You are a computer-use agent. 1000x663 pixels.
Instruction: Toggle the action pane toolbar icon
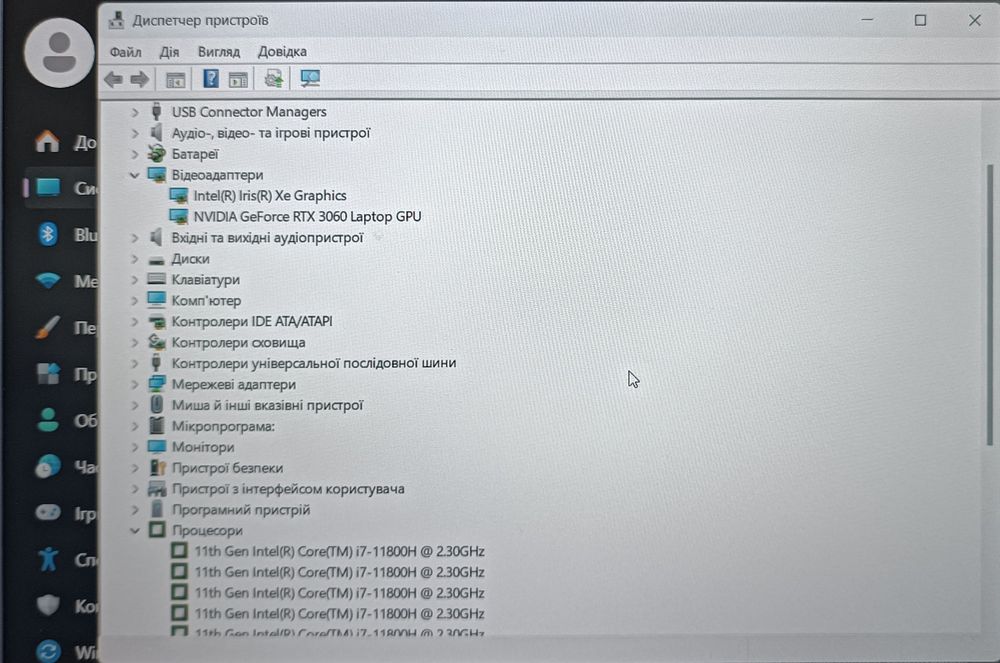pyautogui.click(x=238, y=80)
